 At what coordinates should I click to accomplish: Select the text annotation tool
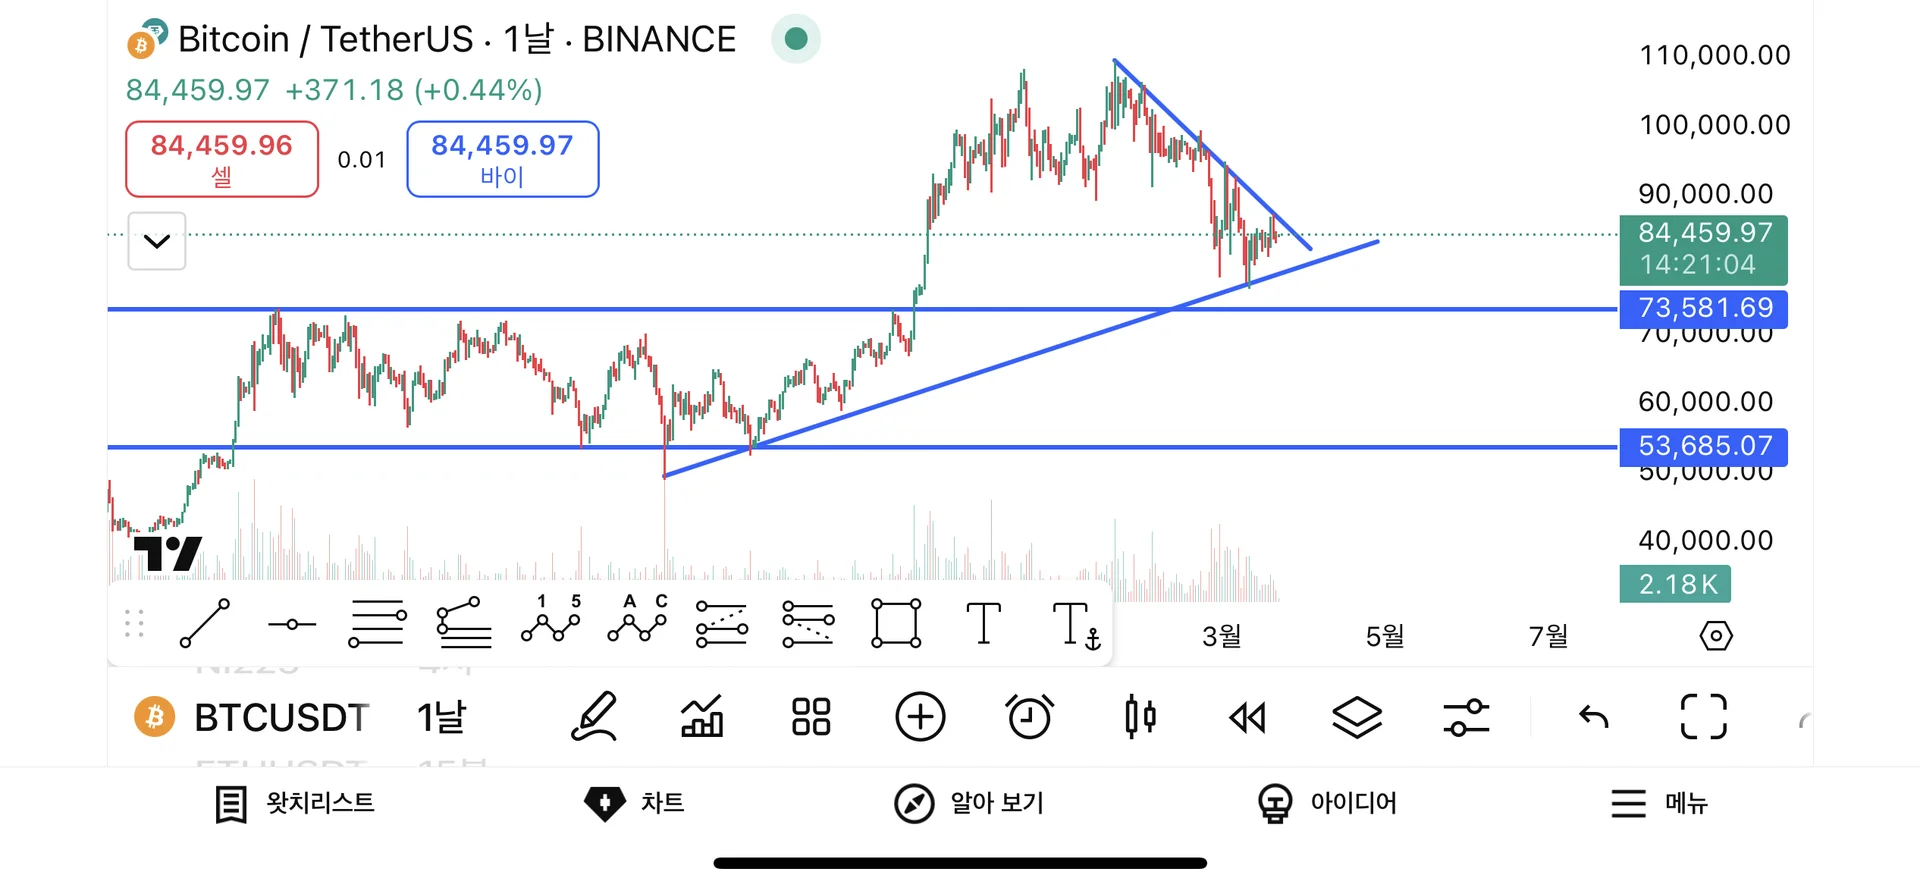click(983, 624)
